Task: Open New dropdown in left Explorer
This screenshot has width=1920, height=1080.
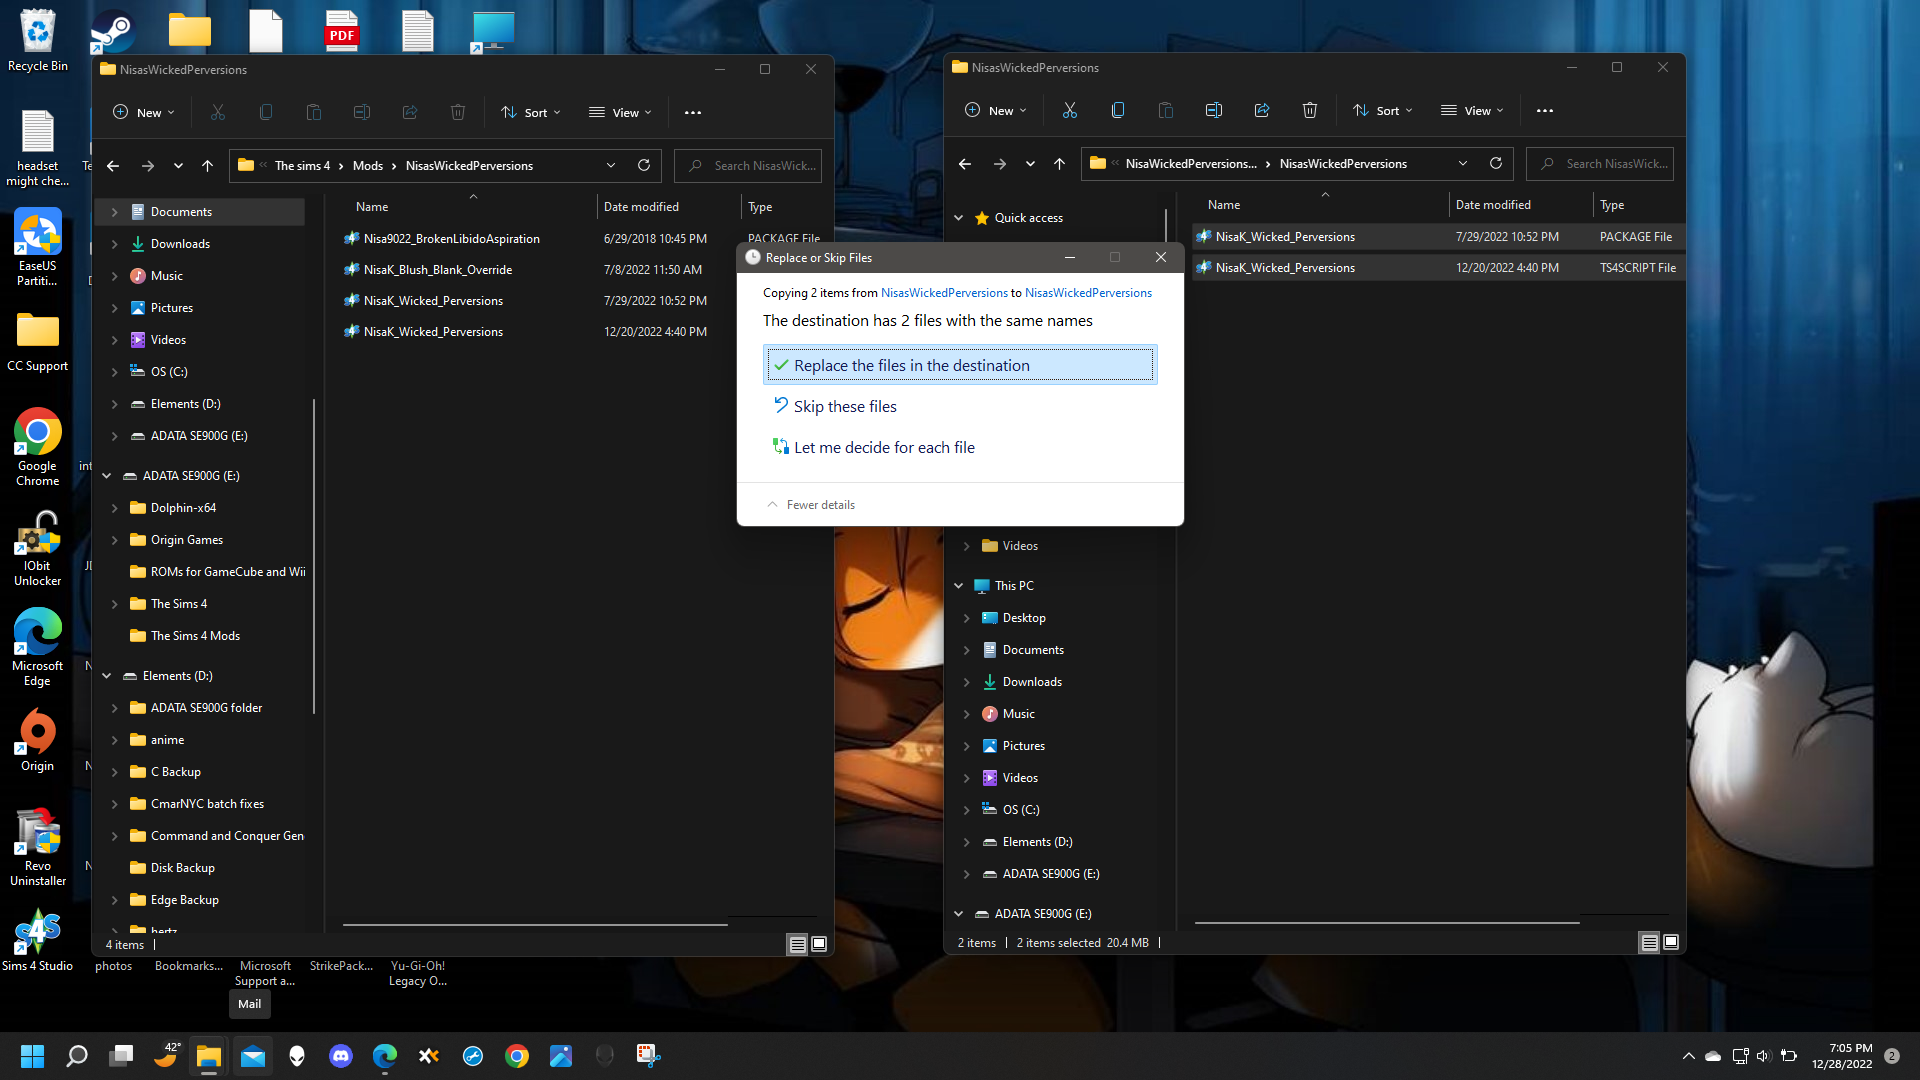Action: tap(144, 113)
